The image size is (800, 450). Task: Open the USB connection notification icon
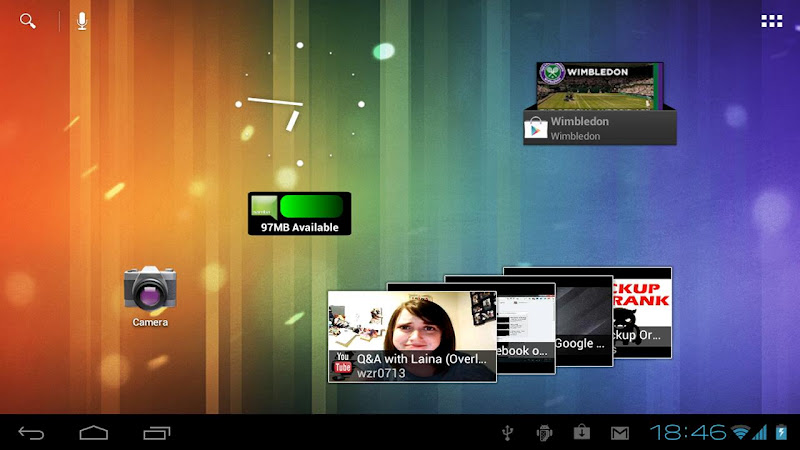pos(507,433)
